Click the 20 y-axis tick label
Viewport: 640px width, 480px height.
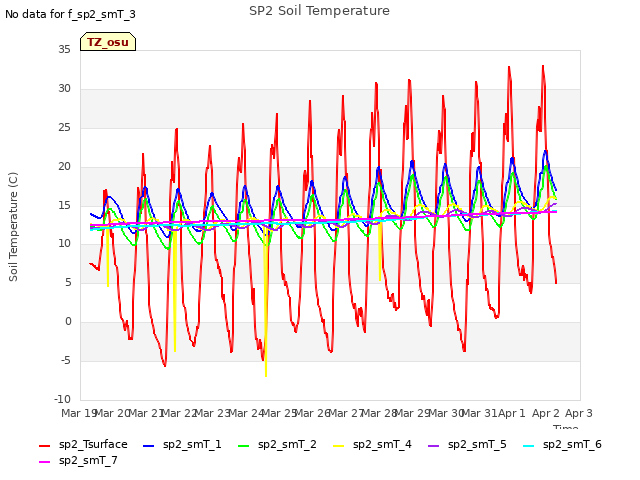(x=64, y=167)
